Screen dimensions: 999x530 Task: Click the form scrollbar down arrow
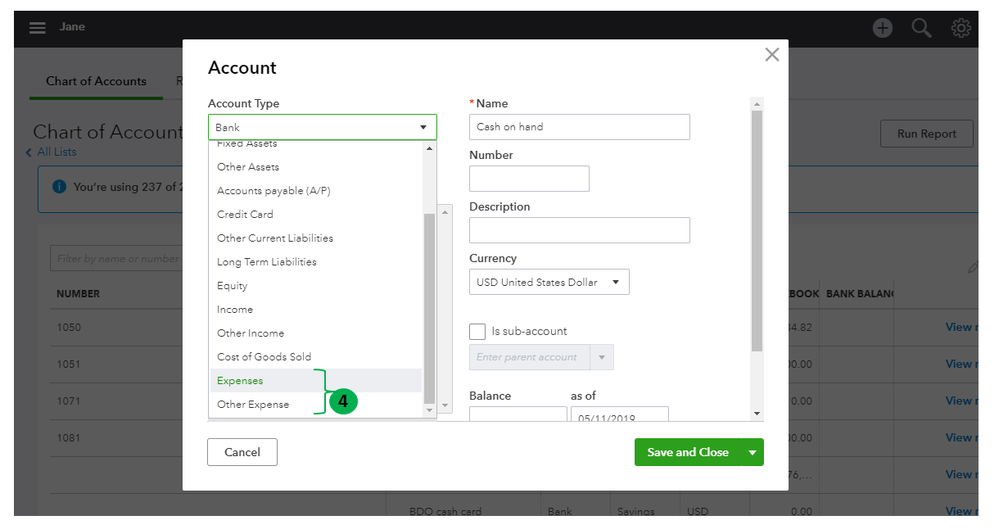757,414
